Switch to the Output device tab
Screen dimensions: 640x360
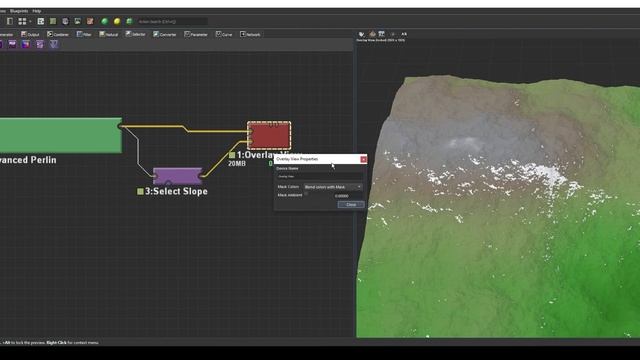pyautogui.click(x=30, y=34)
